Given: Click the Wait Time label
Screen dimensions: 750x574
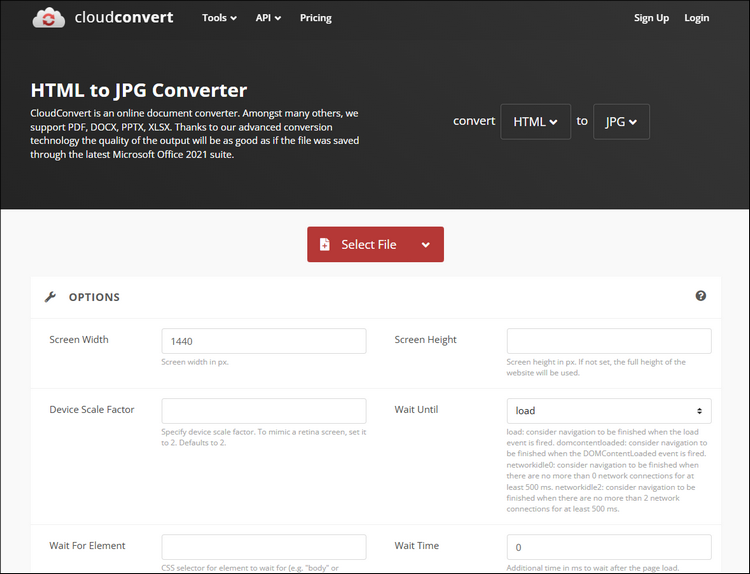Looking at the screenshot, I should 417,546.
